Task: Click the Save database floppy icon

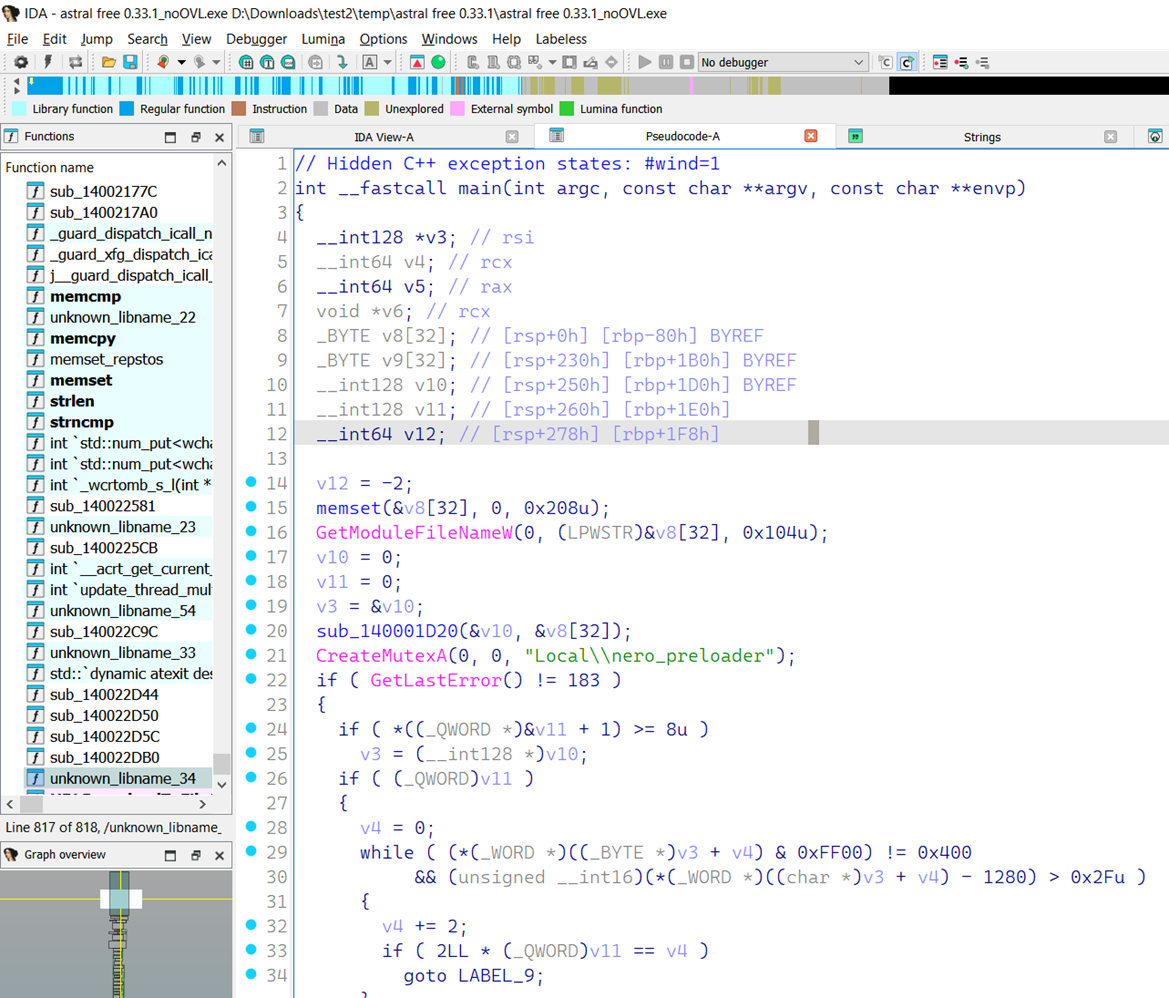Action: coord(130,62)
